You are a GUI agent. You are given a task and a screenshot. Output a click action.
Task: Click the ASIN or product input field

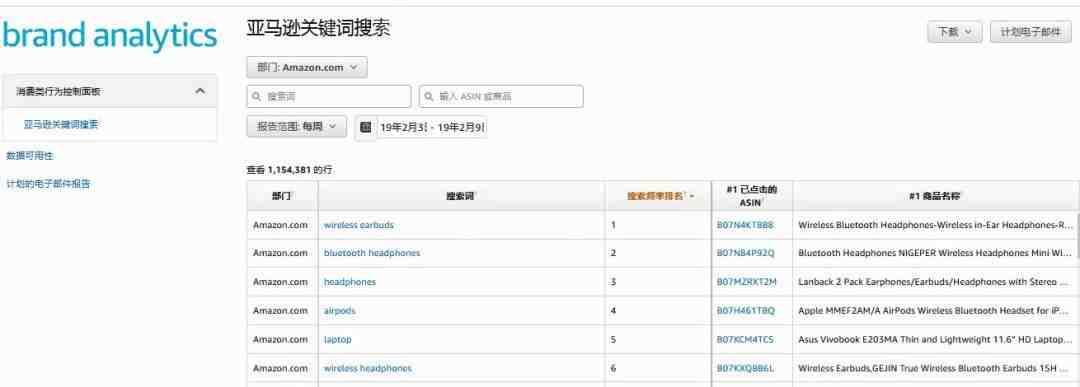[x=501, y=96]
